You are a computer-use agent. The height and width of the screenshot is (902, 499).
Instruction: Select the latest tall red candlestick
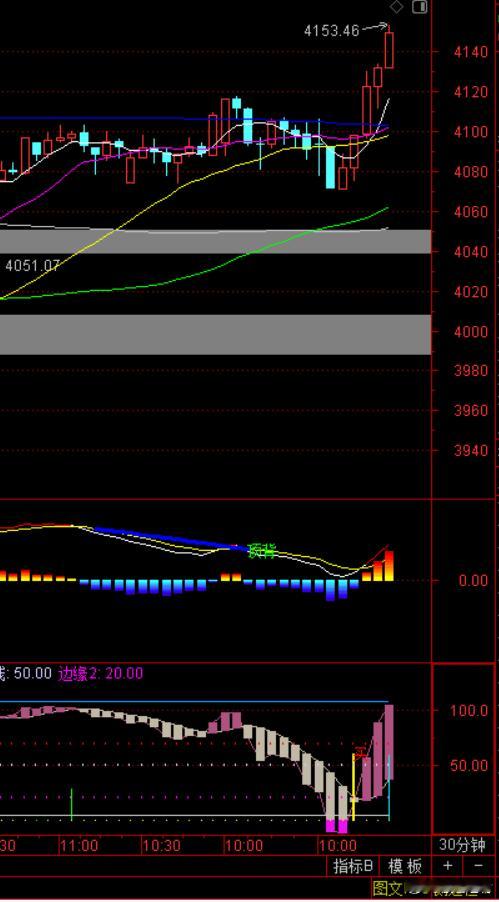pyautogui.click(x=389, y=48)
